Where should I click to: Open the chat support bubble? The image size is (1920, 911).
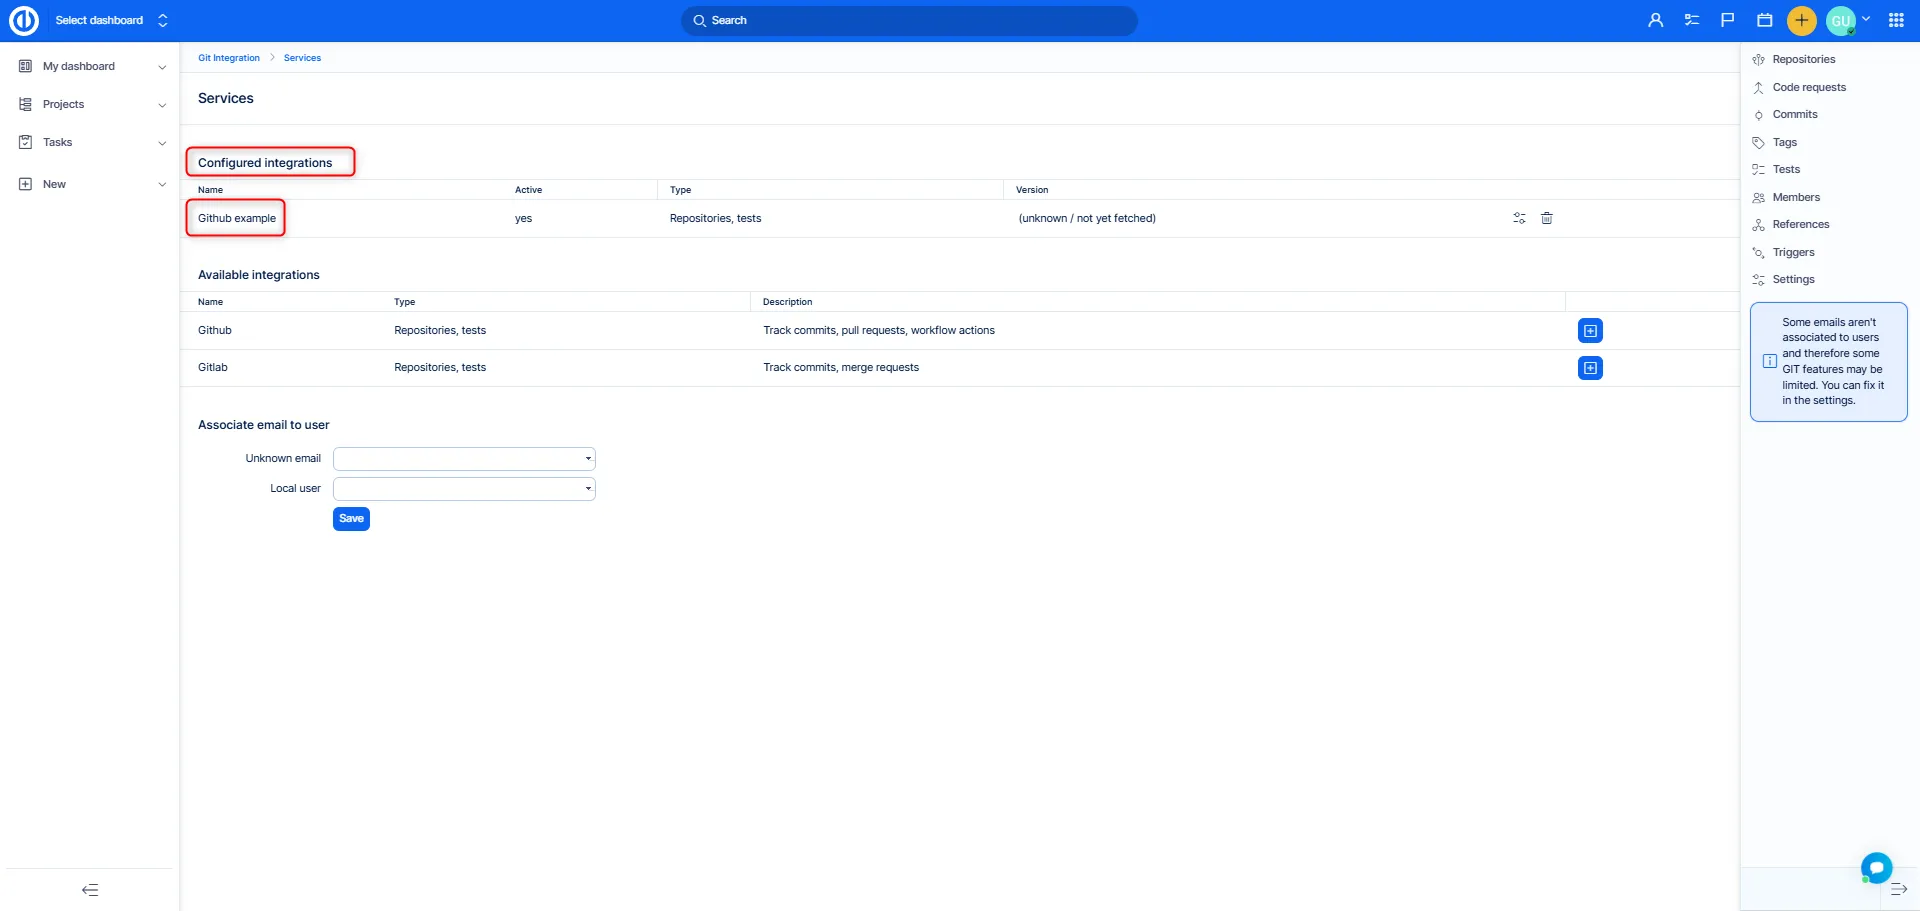coord(1876,867)
